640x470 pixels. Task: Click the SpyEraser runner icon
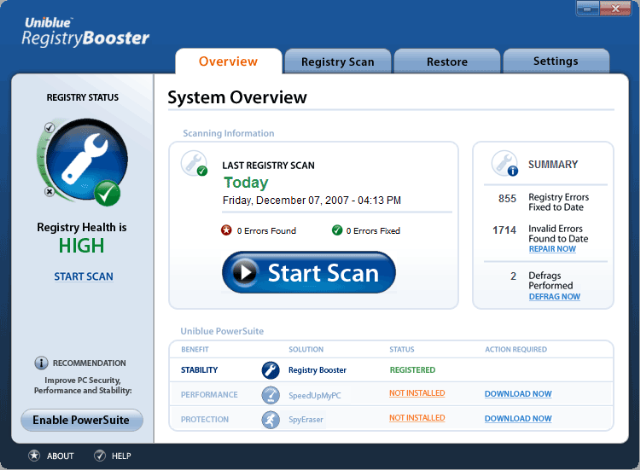270,419
